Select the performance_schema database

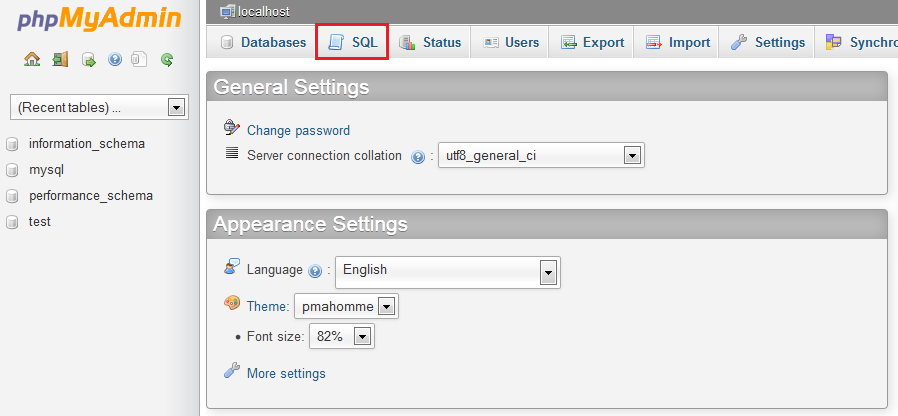coord(90,195)
